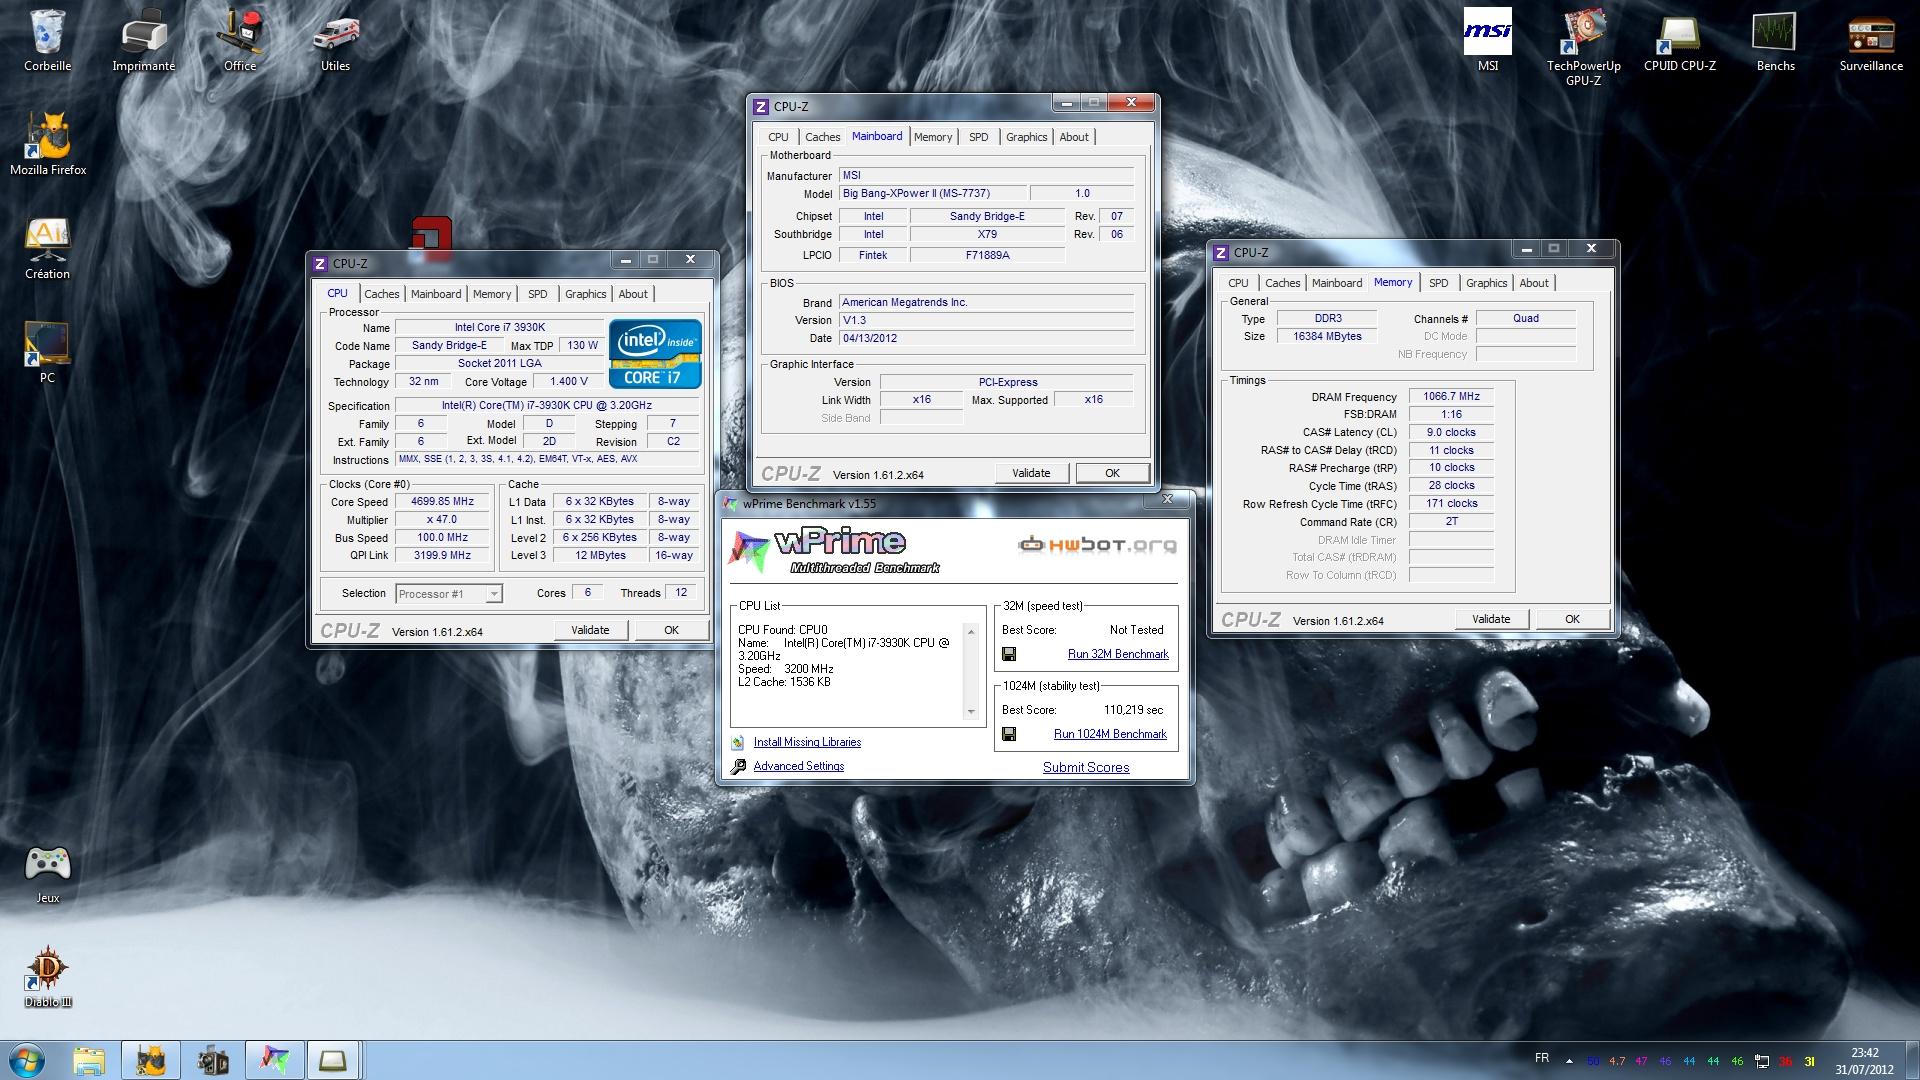Viewport: 1920px width, 1080px height.
Task: Click the motherboard model Big Bang-XPower II
Action: tap(932, 194)
